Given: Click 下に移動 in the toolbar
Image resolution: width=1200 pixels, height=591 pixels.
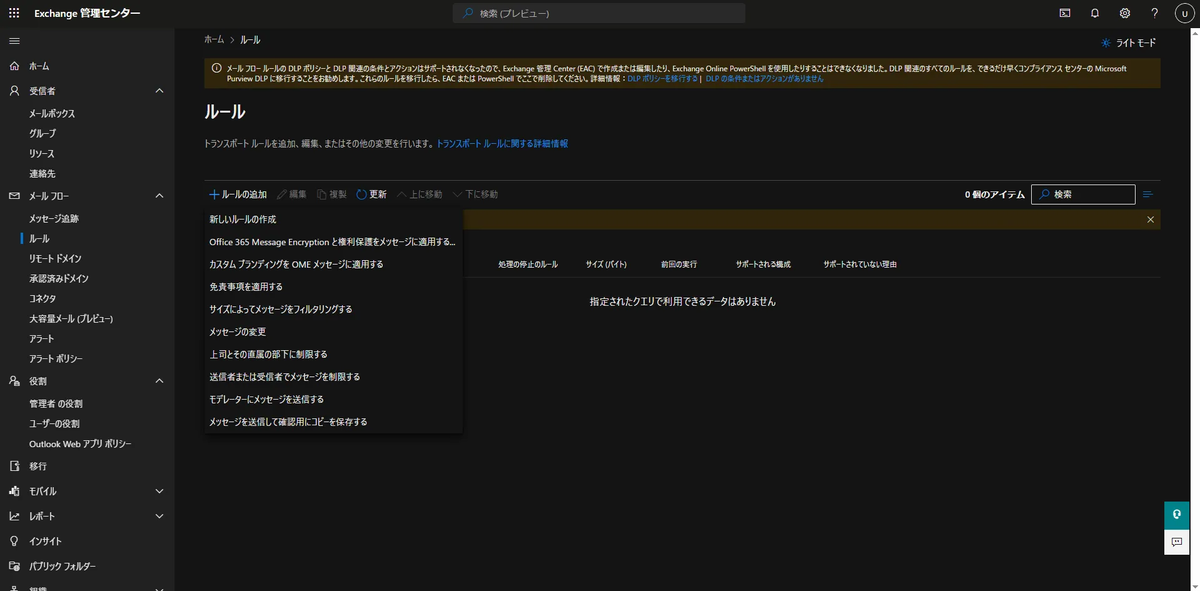Looking at the screenshot, I should [475, 194].
